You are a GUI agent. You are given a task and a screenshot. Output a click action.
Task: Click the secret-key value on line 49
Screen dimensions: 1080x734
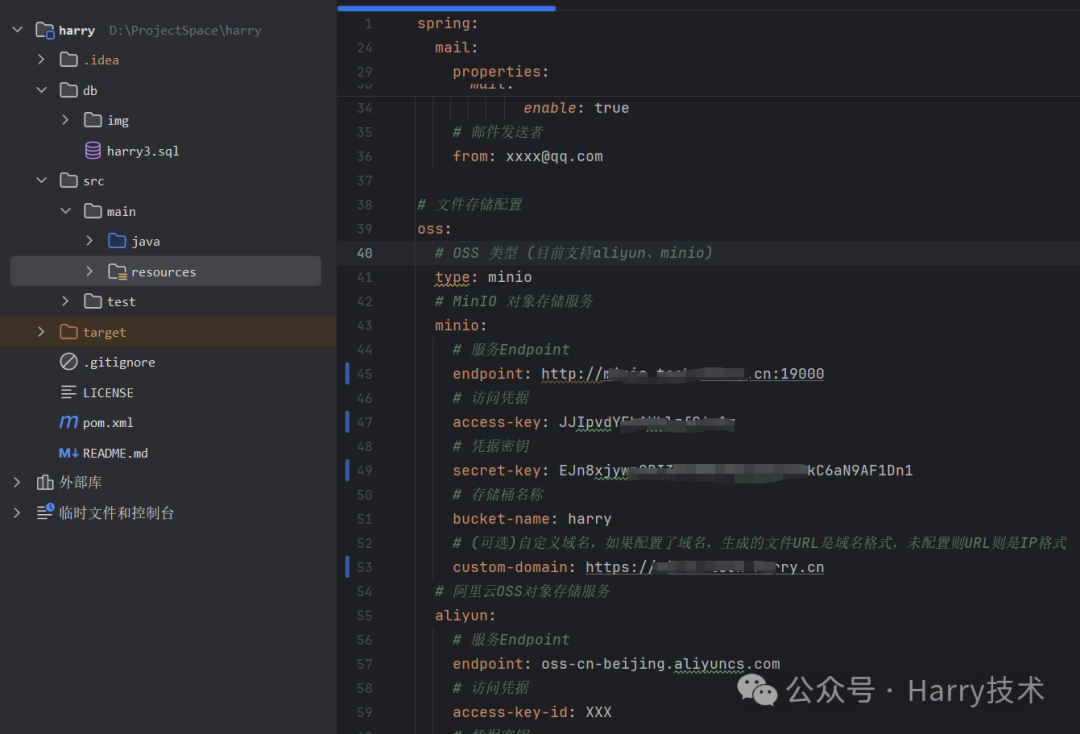pos(736,471)
